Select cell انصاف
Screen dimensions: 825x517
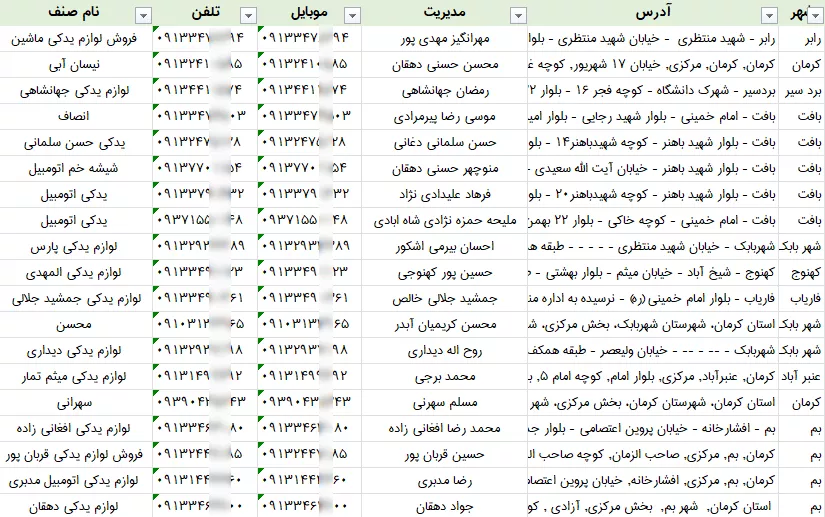coord(76,117)
